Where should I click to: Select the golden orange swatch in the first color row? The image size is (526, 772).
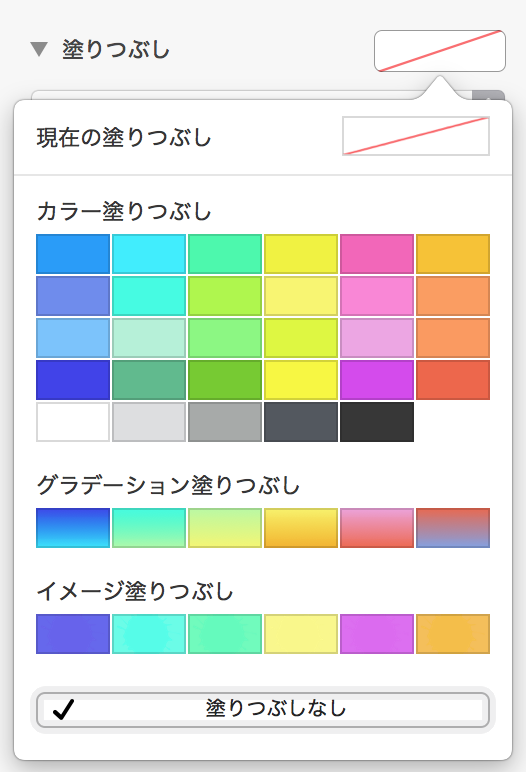[453, 254]
